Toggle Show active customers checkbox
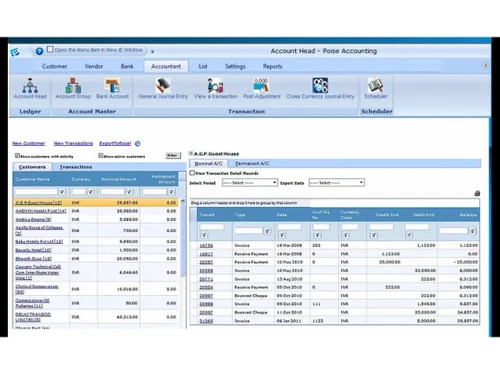Viewport: 500px width, 375px height. coord(101,156)
